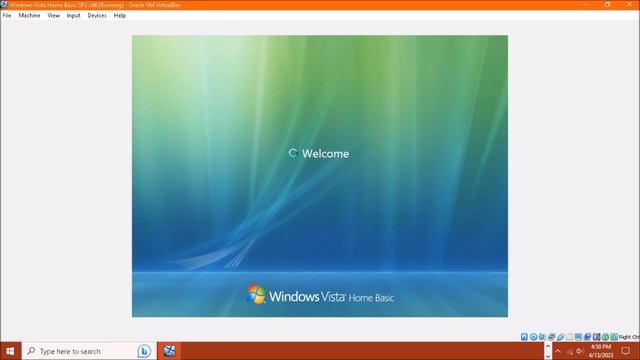Click the volume icon in system tray
The width and height of the screenshot is (640, 360).
(579, 351)
